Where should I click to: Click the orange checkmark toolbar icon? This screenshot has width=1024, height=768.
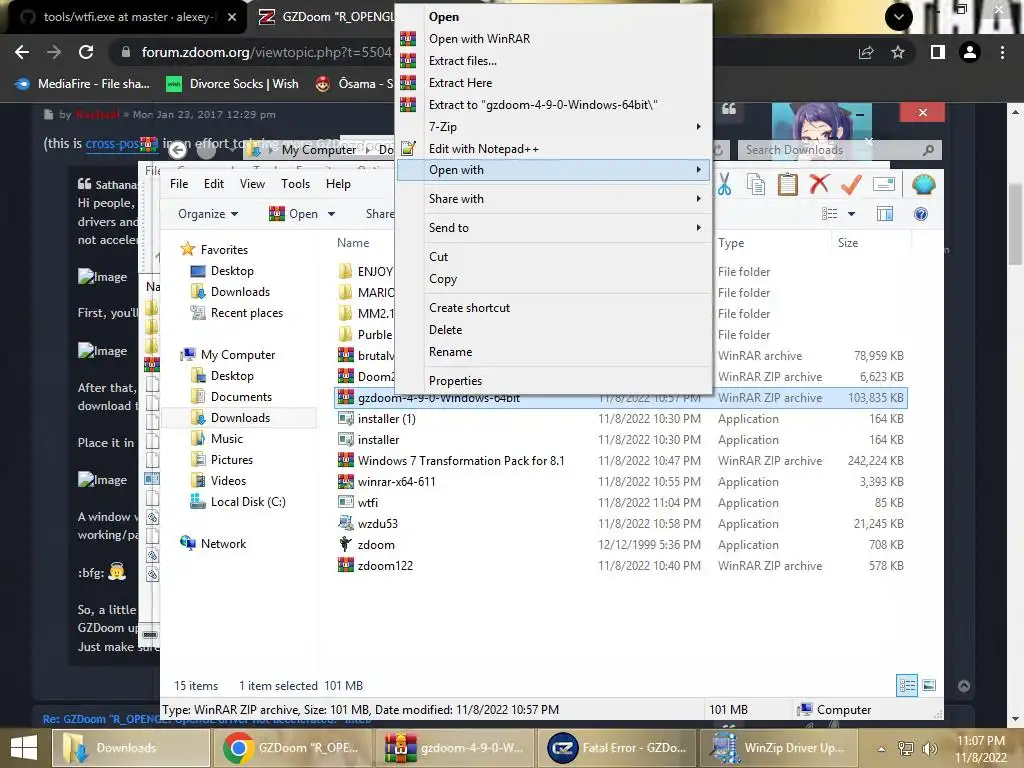(851, 185)
